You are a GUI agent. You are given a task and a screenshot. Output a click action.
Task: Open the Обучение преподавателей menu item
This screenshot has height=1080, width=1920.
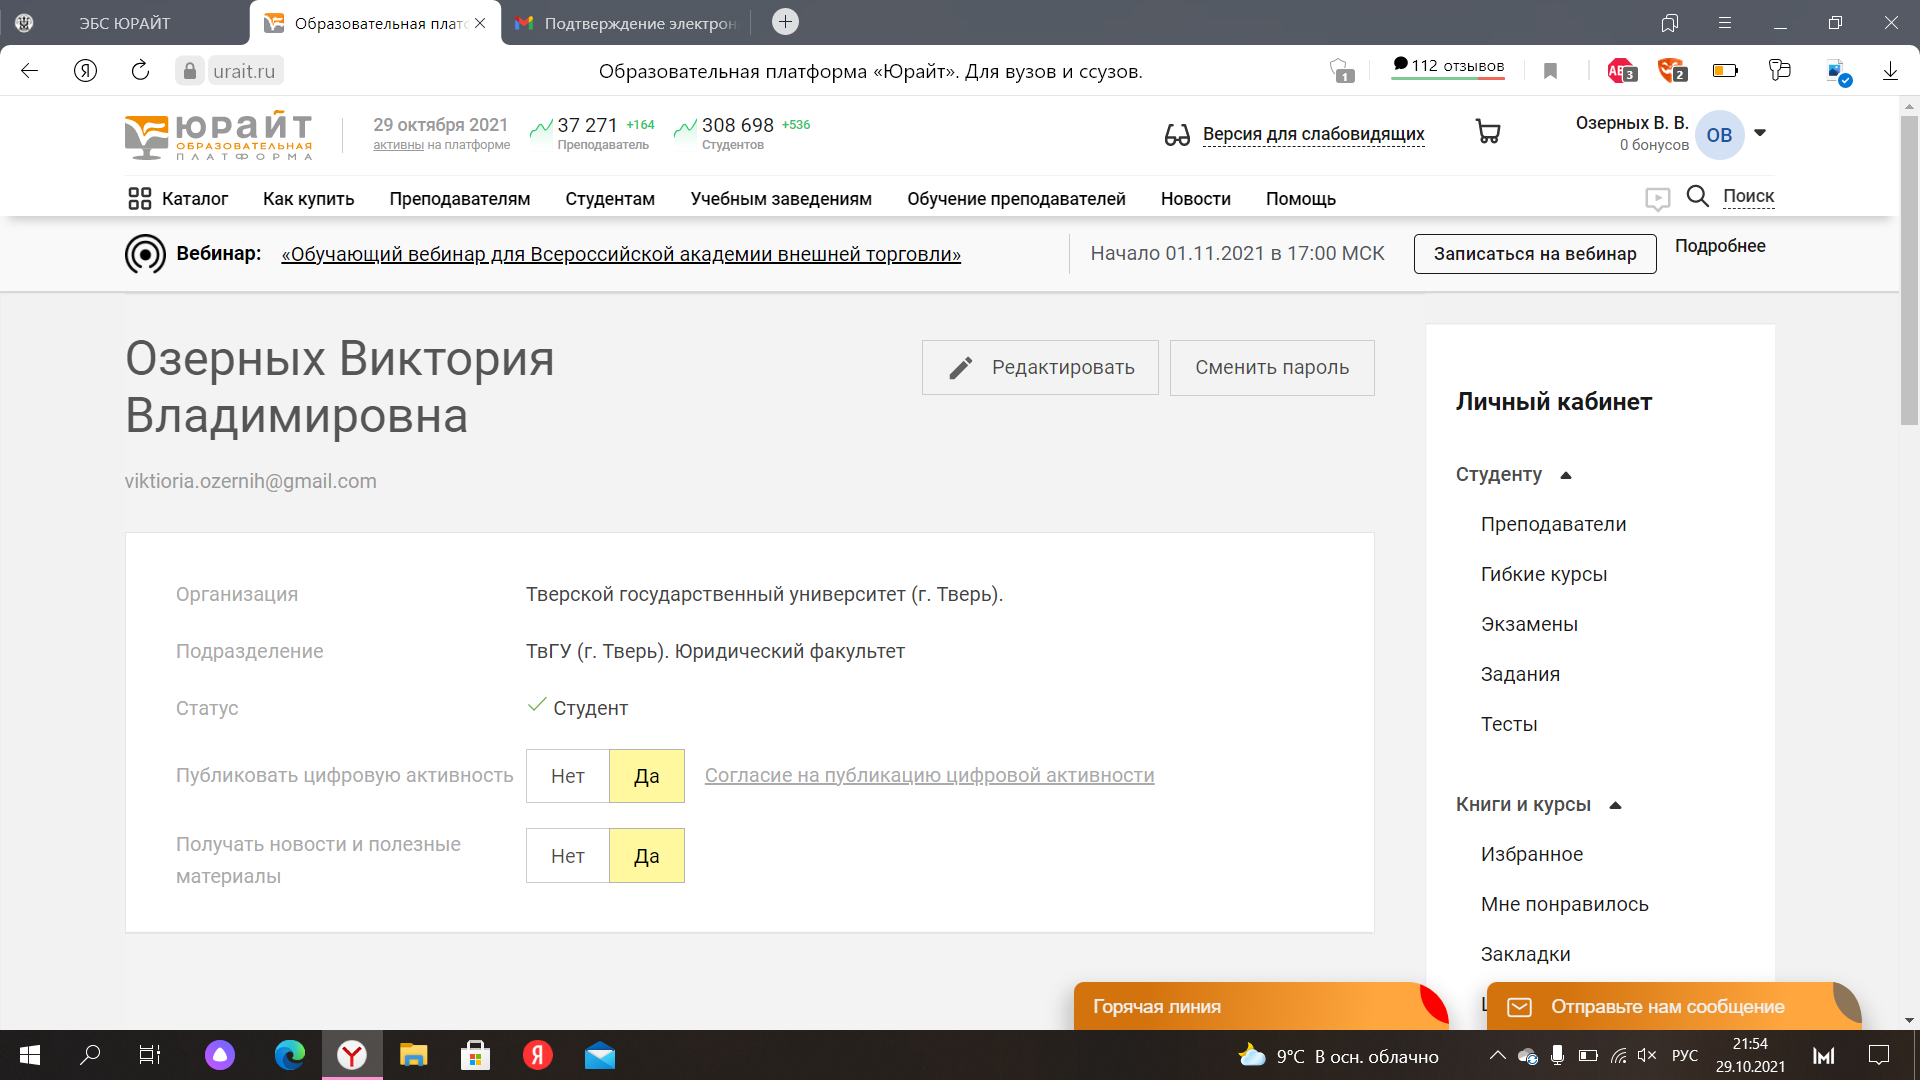coord(1016,199)
